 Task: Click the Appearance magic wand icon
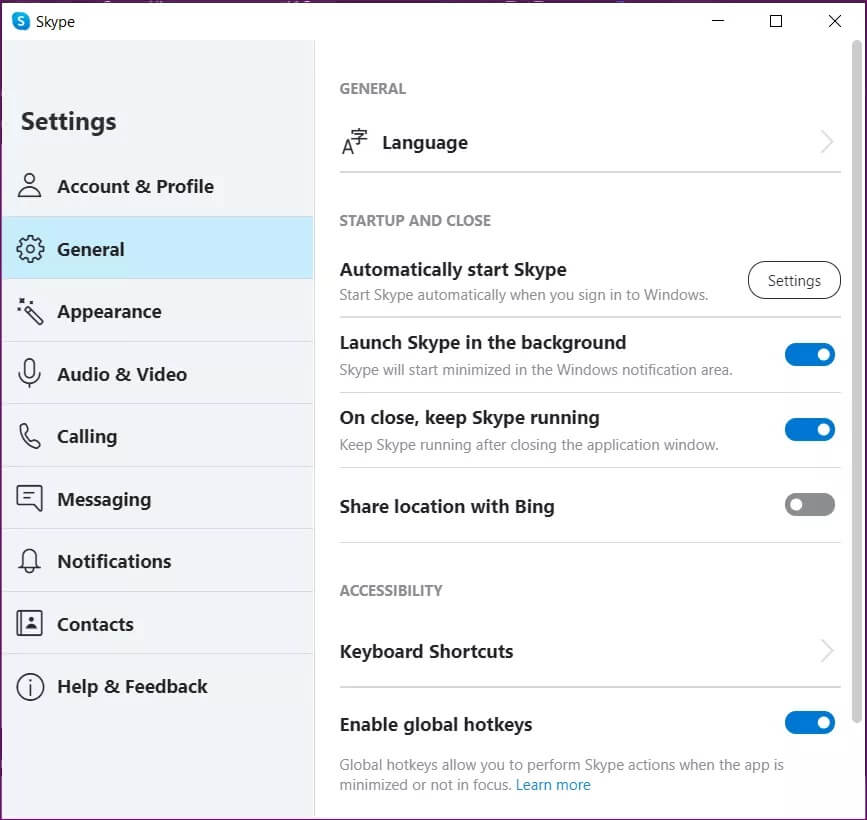[x=30, y=311]
